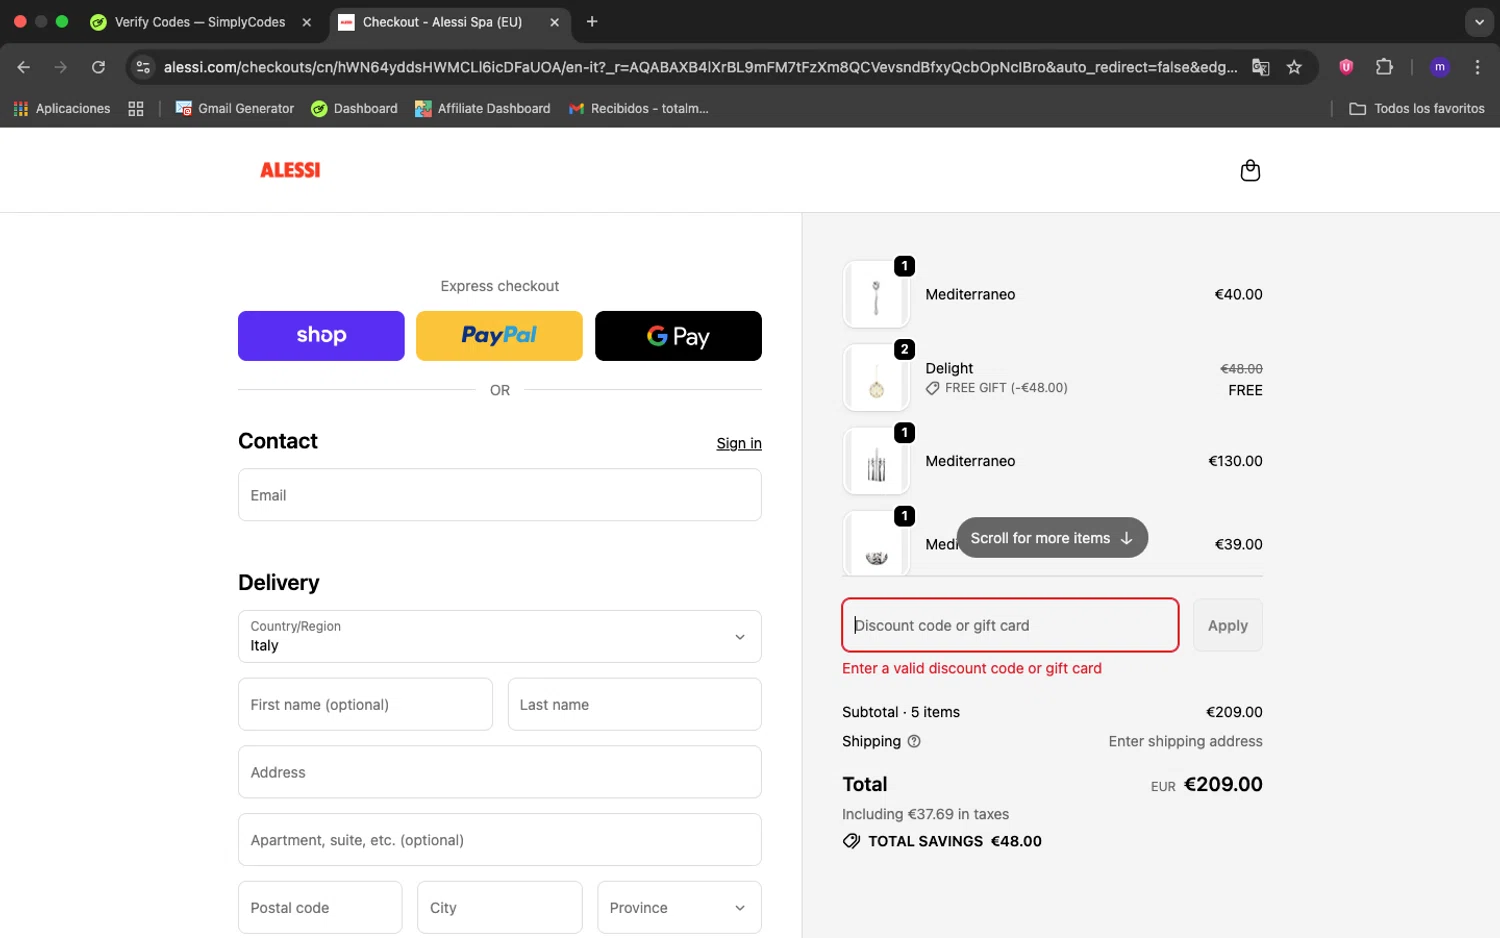Expand the Country/Region dropdown
1500x938 pixels.
coord(499,636)
